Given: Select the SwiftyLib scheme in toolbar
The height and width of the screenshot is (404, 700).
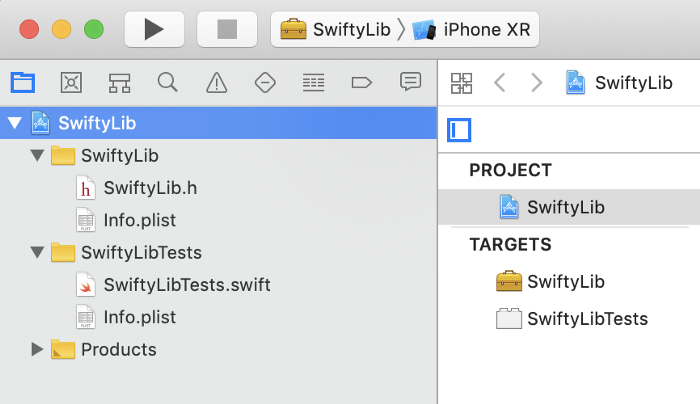Looking at the screenshot, I should pyautogui.click(x=334, y=29).
